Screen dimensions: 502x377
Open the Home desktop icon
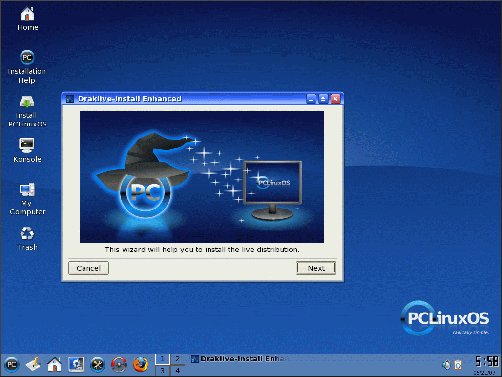coord(27,19)
